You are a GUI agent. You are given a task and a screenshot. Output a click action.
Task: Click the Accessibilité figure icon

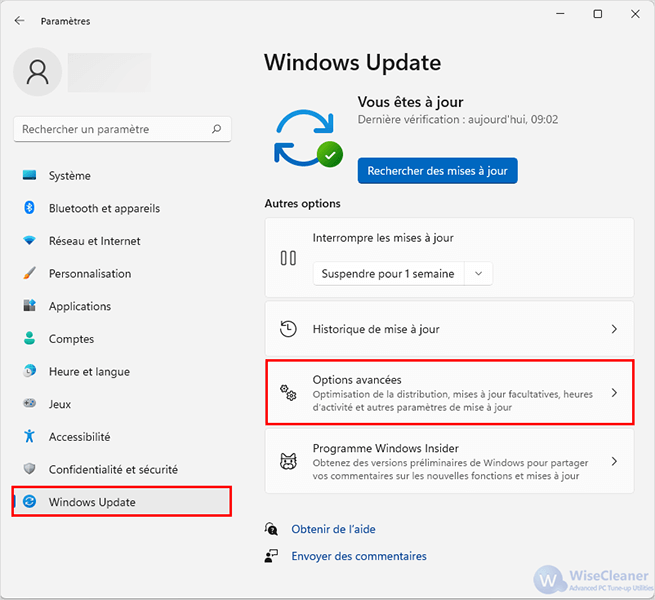coord(29,436)
